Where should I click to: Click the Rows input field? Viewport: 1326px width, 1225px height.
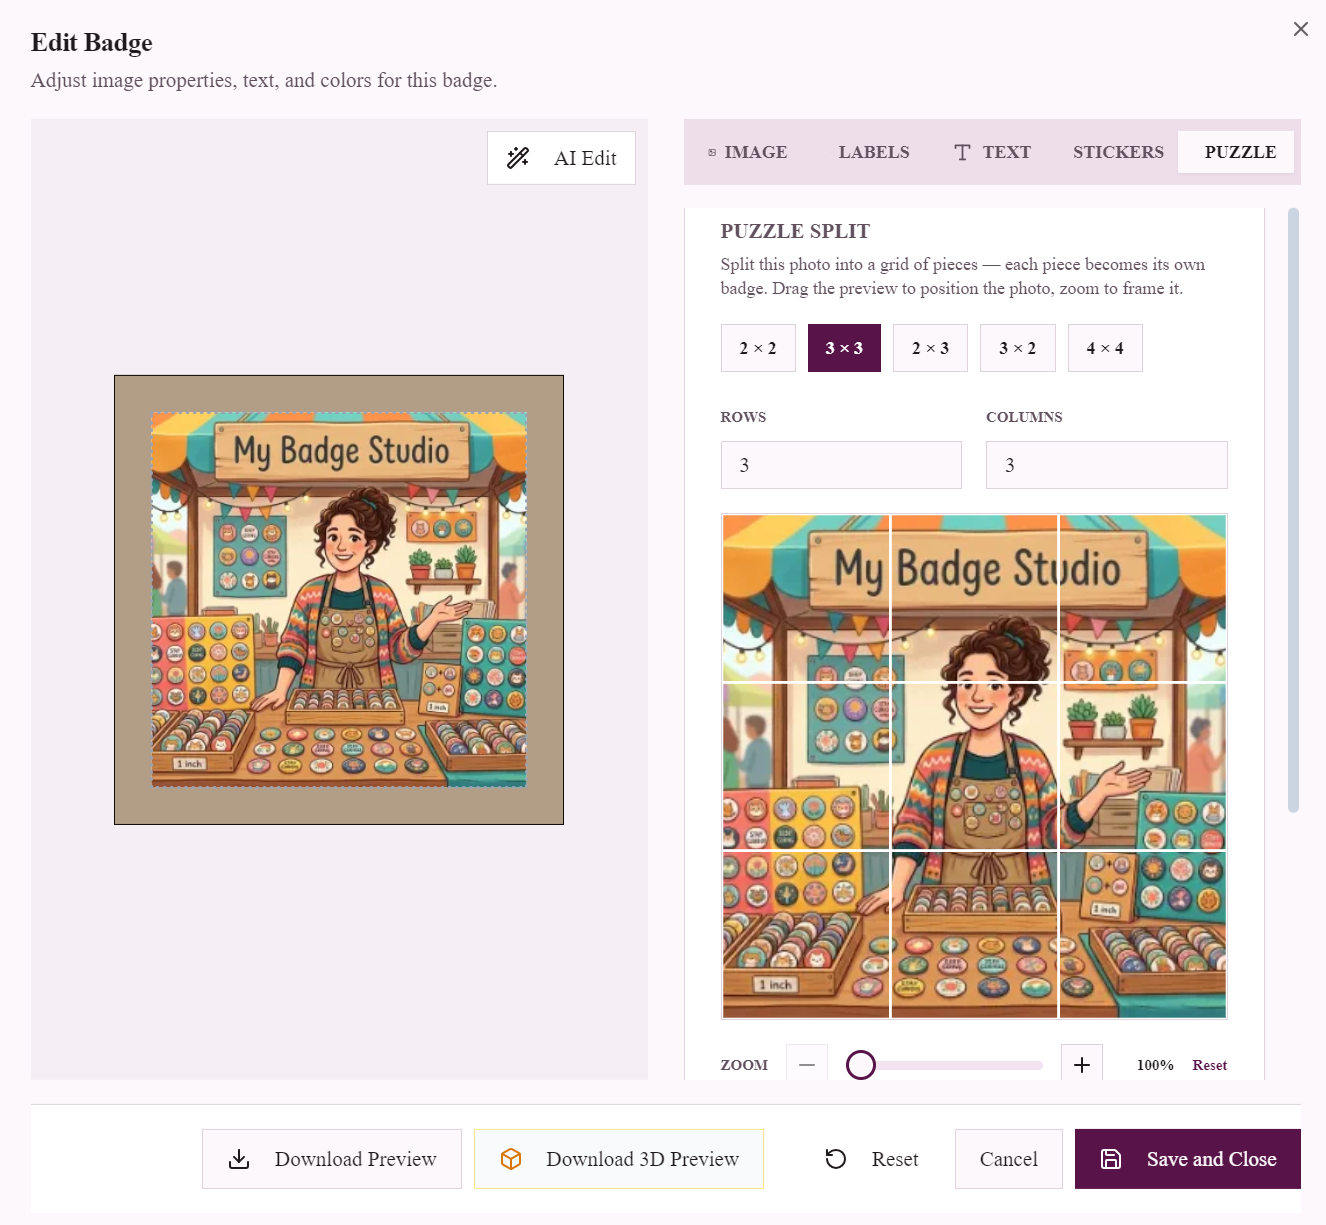pos(841,465)
